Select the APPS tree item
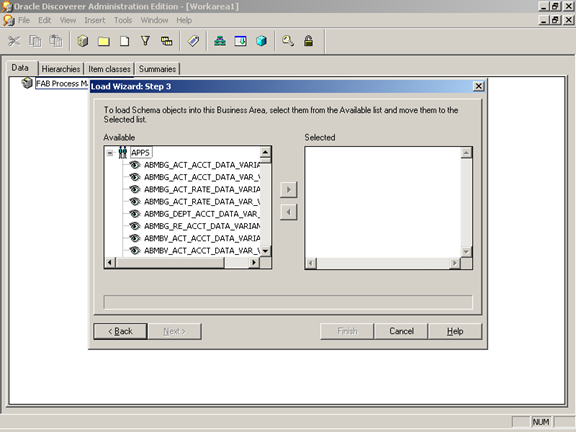 pos(140,152)
